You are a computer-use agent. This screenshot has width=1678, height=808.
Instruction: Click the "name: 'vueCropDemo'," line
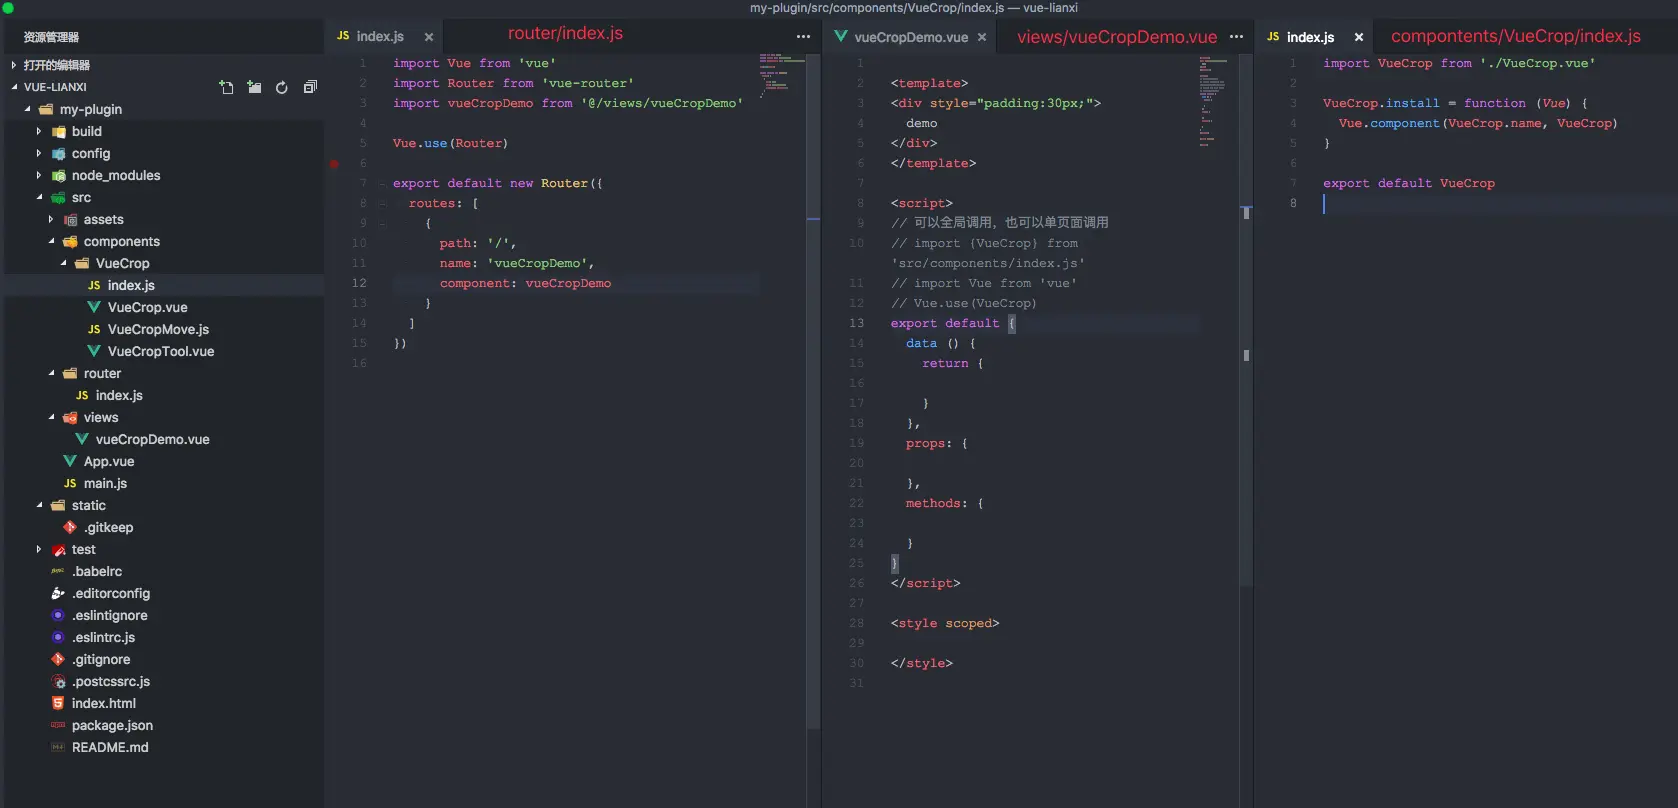pyautogui.click(x=517, y=263)
